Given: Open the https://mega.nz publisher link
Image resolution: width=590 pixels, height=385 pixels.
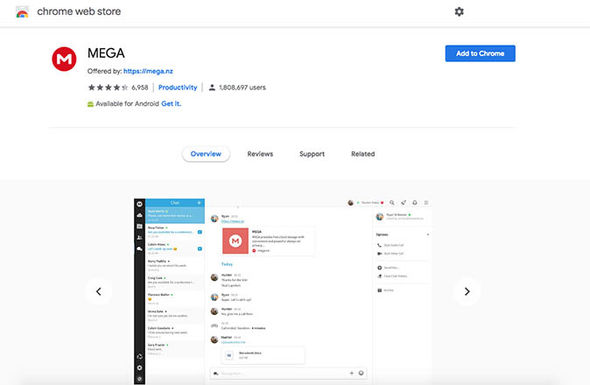Looking at the screenshot, I should point(148,71).
